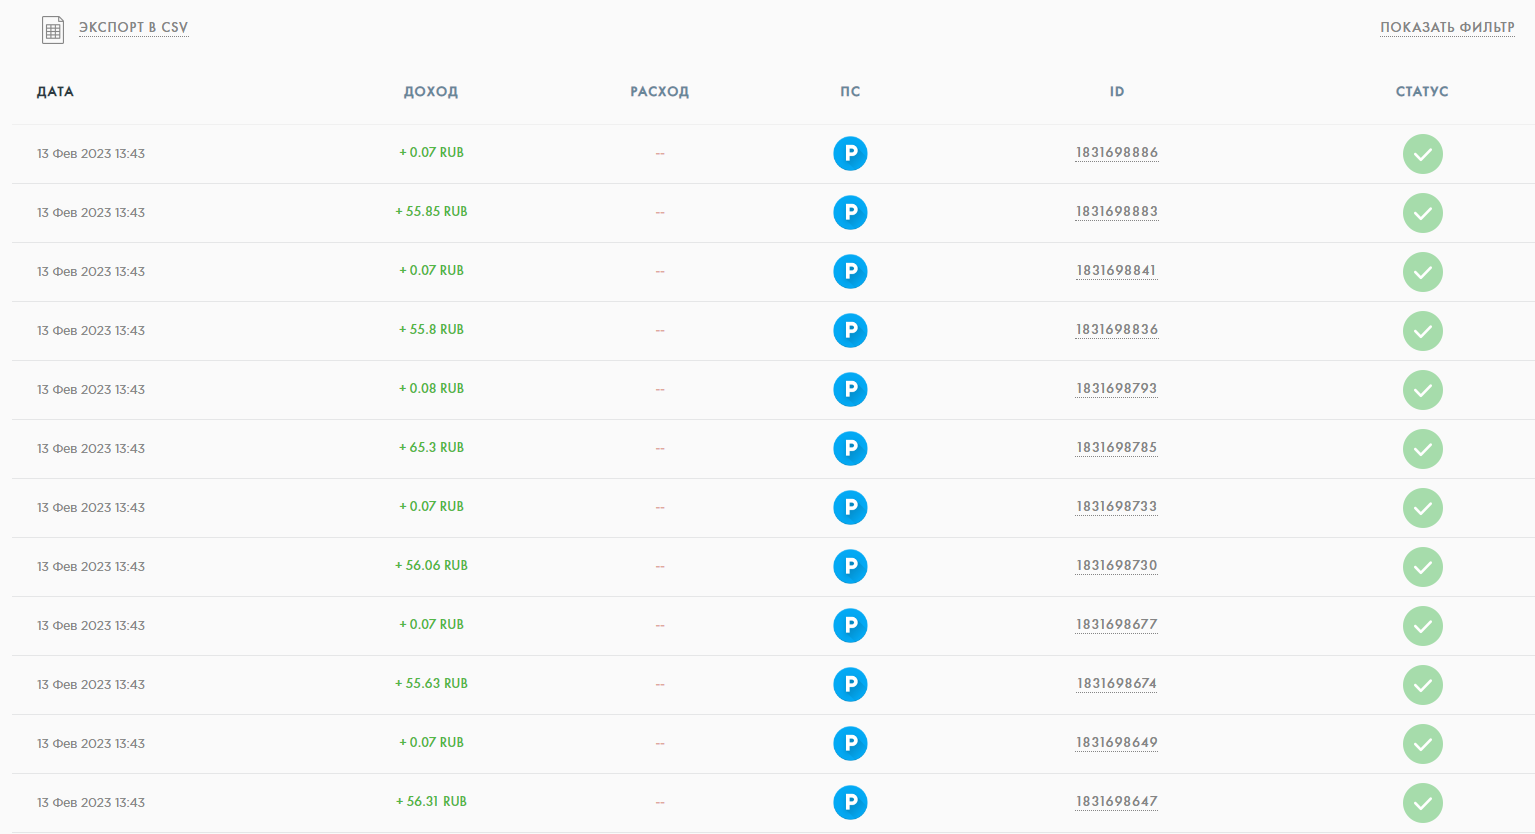The image size is (1535, 834).
Task: Click the income amount for ID 1831698886
Action: click(431, 153)
